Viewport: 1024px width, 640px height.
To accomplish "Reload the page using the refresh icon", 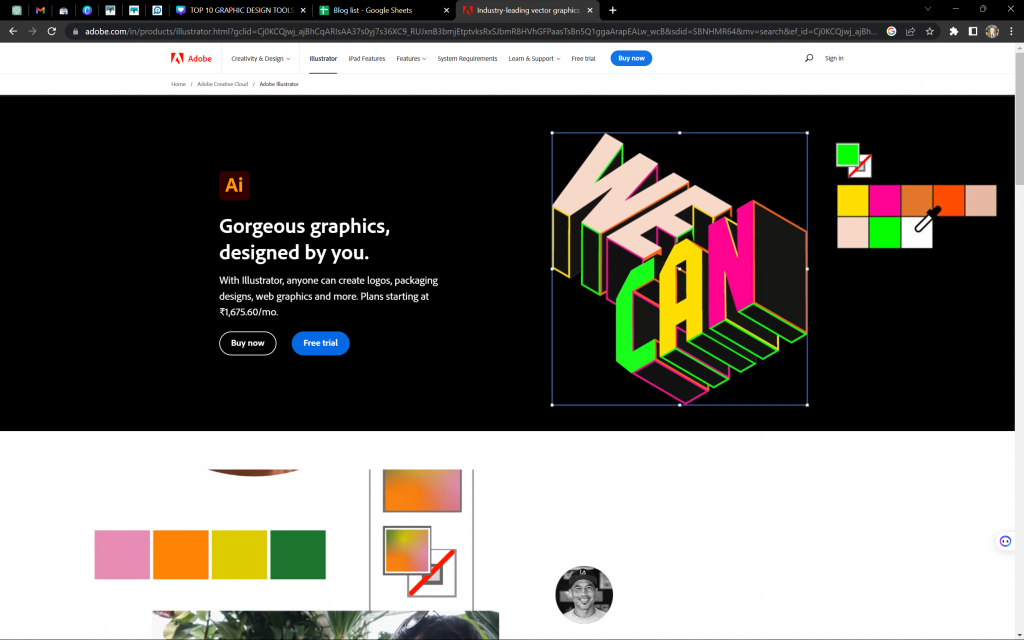I will pyautogui.click(x=52, y=31).
